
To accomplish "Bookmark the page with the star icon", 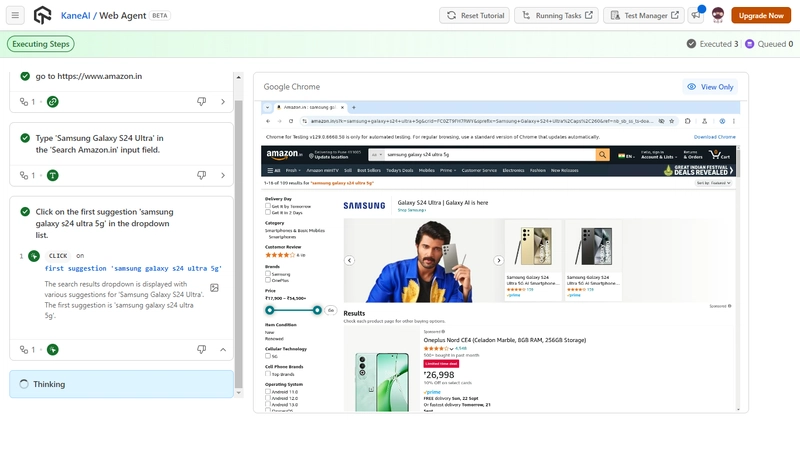I will [672, 121].
